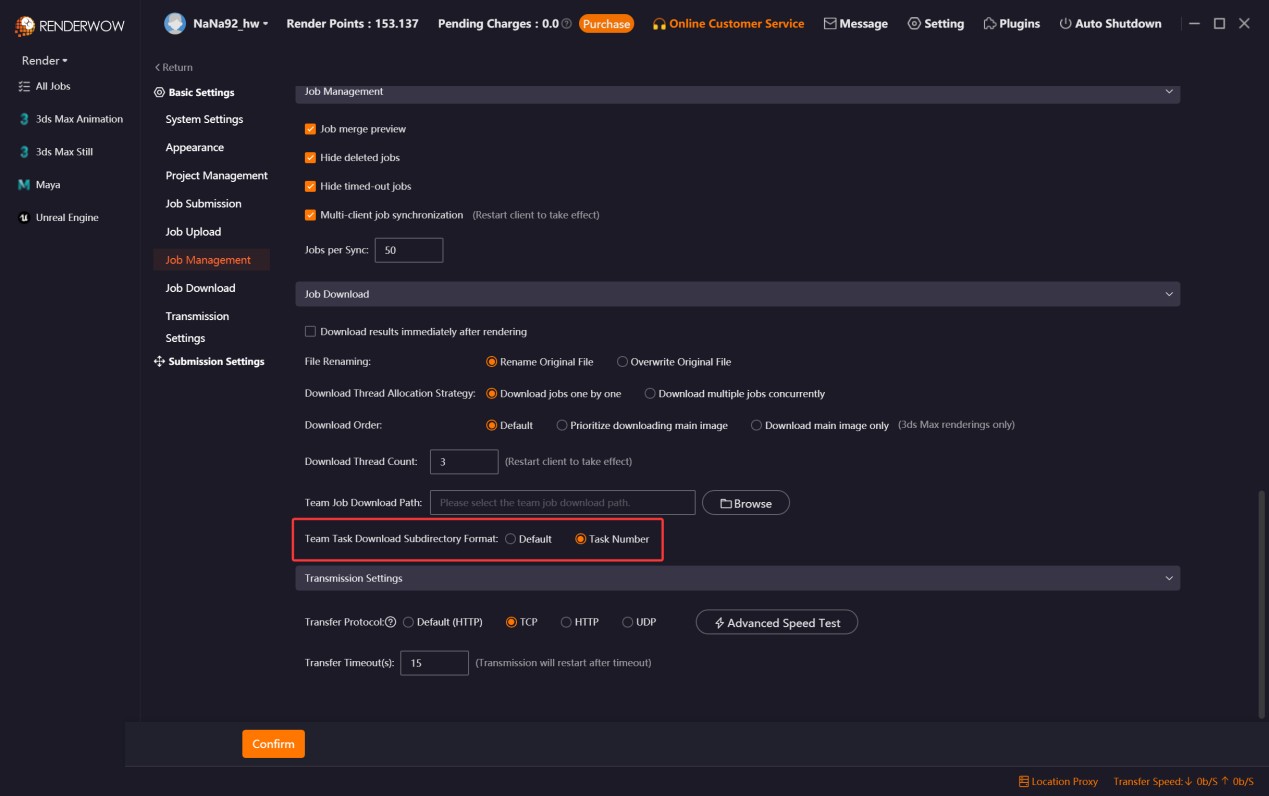Select Task Number subdirectory format

tap(580, 539)
